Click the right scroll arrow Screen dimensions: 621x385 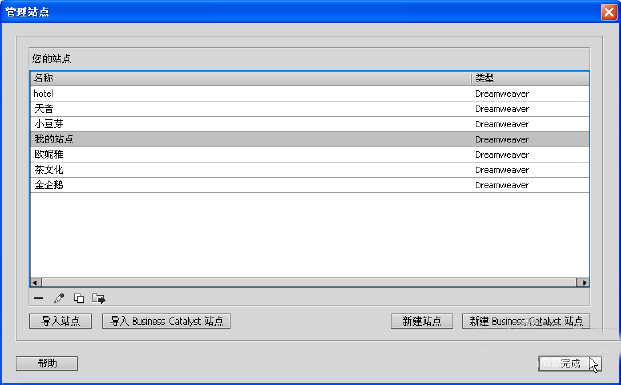583,282
